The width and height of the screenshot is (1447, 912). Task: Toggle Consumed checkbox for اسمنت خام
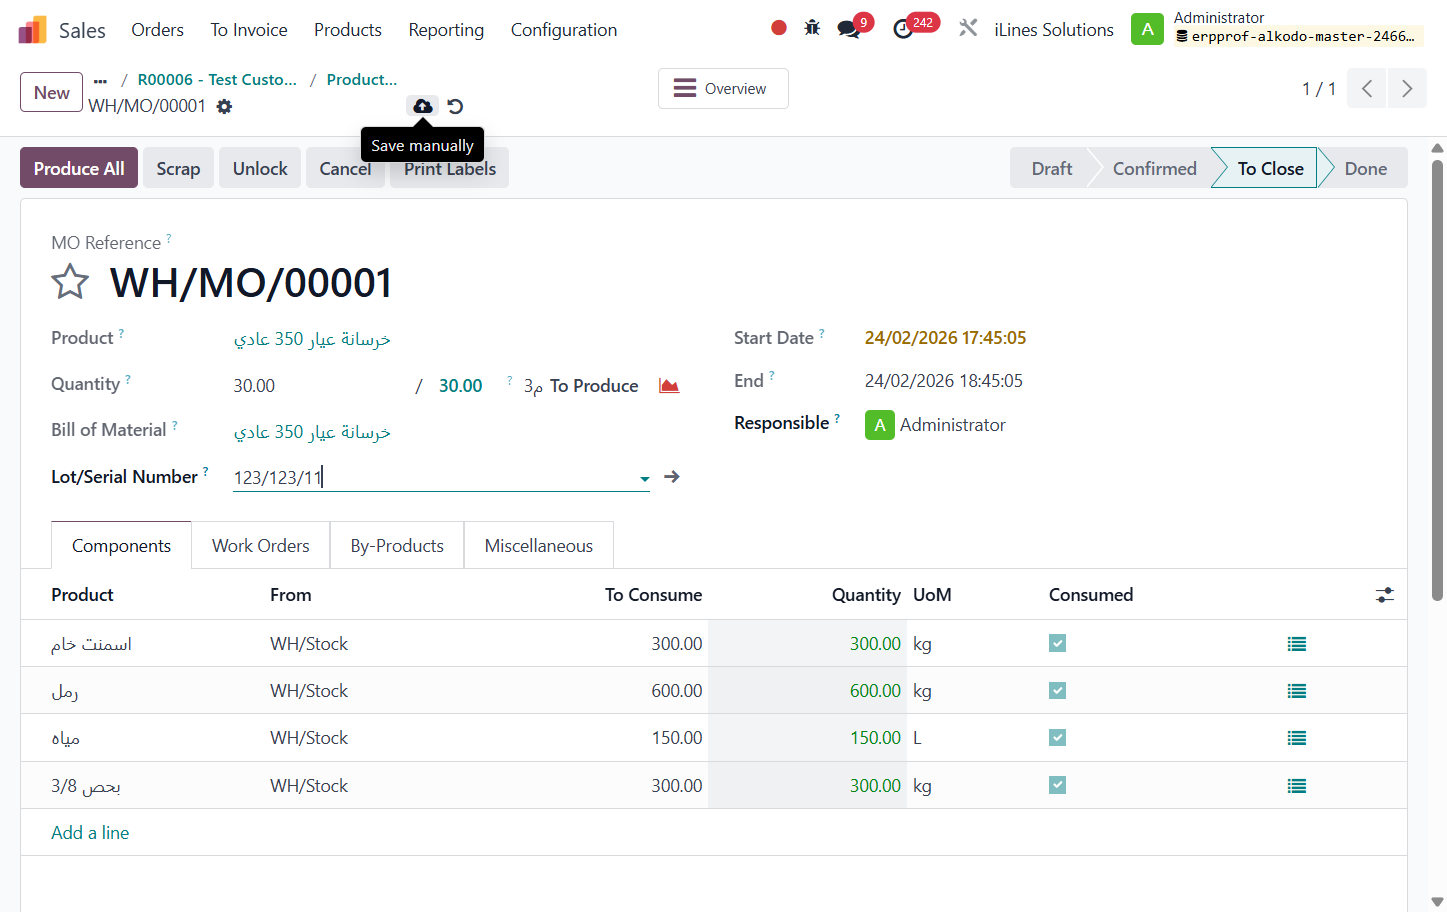click(x=1057, y=643)
